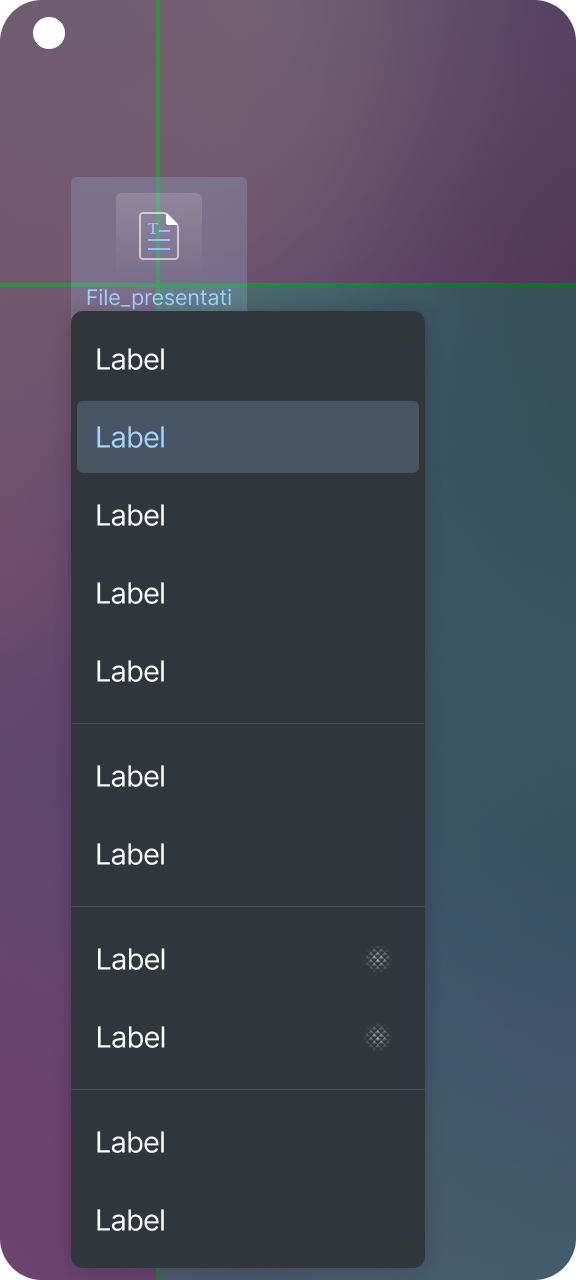Click the placeholder icon on the upper icon row
Screen dimensions: 576x1280
click(378, 960)
